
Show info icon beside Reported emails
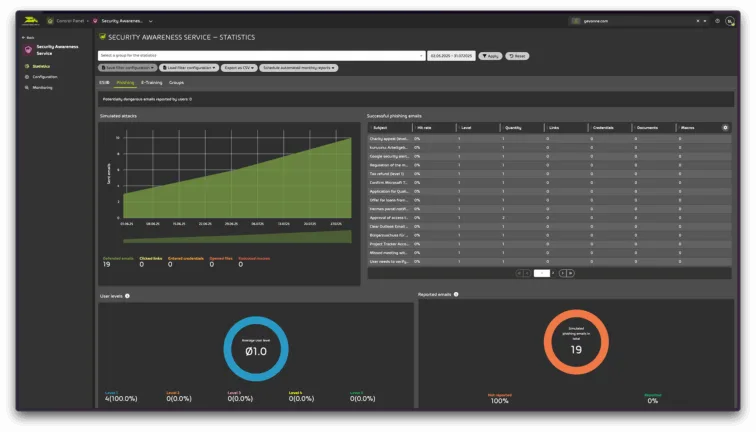pyautogui.click(x=456, y=294)
